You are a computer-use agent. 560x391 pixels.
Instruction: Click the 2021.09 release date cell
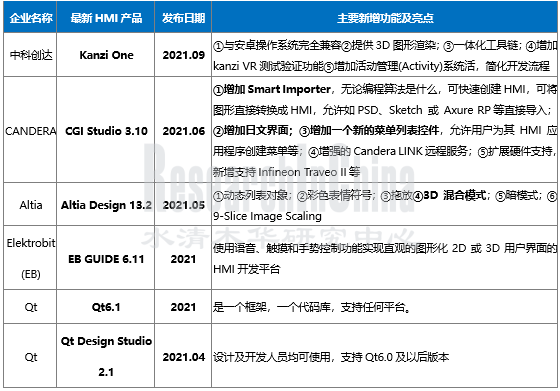[x=183, y=55]
